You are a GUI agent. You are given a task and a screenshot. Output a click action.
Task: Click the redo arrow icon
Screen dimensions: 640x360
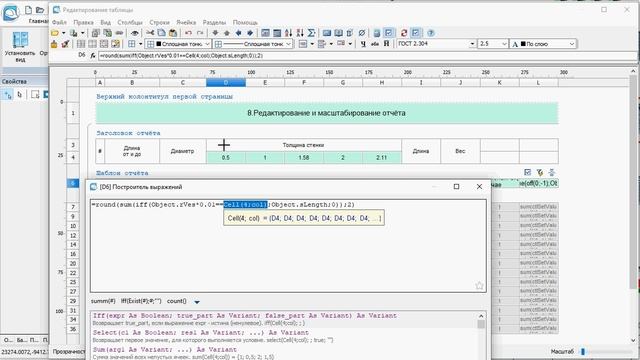point(200,33)
